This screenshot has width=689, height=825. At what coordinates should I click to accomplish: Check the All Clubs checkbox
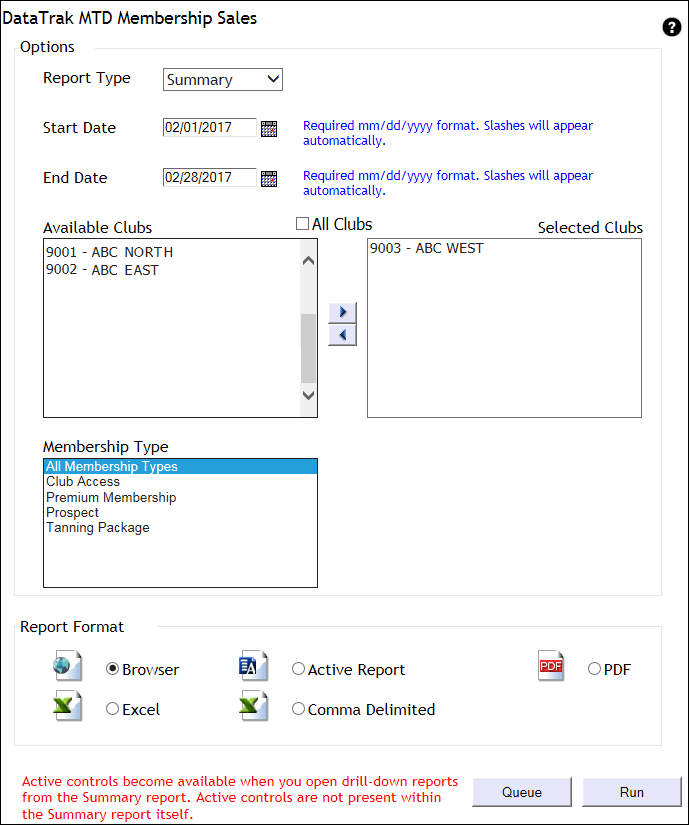302,225
